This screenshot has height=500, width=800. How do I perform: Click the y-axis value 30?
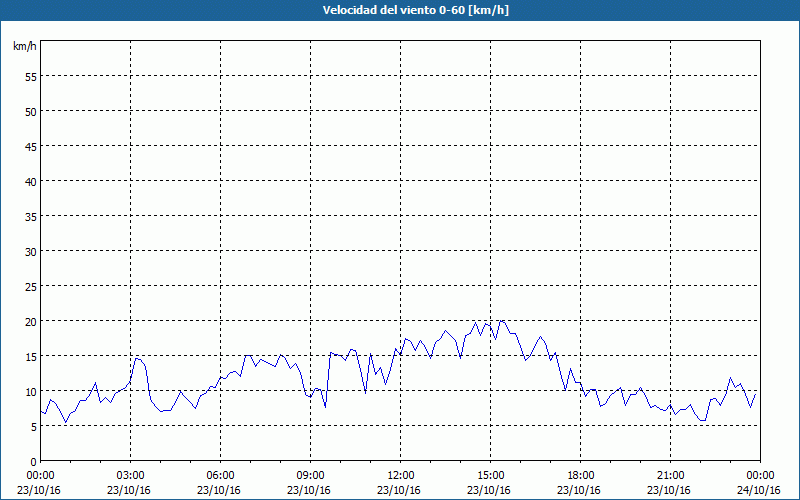(31, 252)
